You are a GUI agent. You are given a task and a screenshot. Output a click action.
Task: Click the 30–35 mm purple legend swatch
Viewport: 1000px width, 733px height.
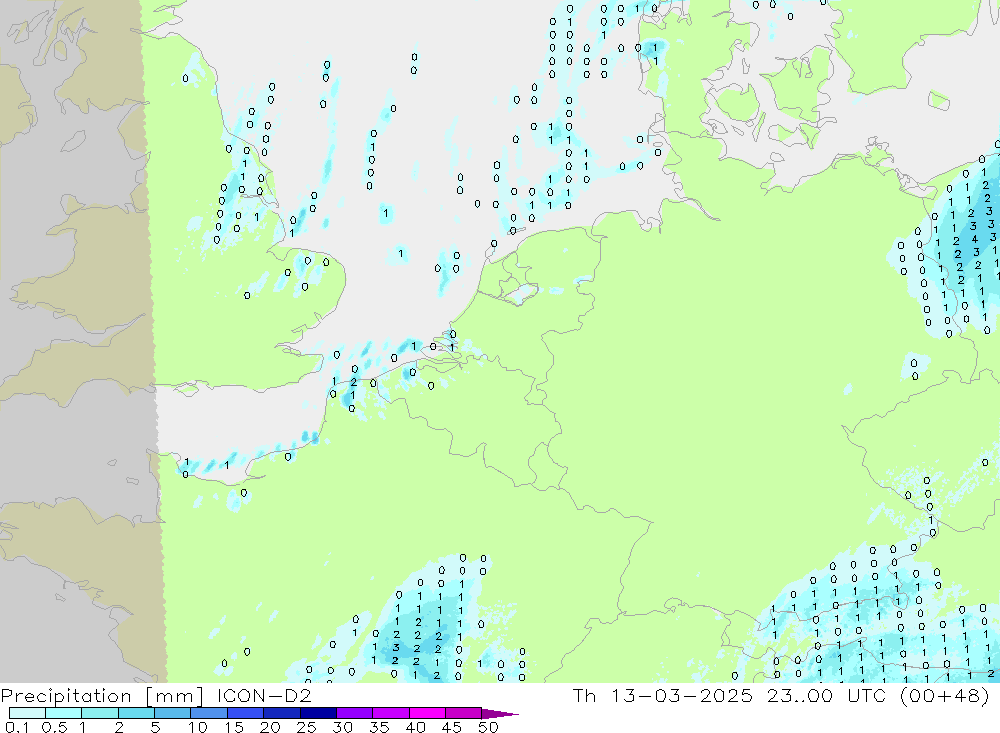click(x=354, y=713)
